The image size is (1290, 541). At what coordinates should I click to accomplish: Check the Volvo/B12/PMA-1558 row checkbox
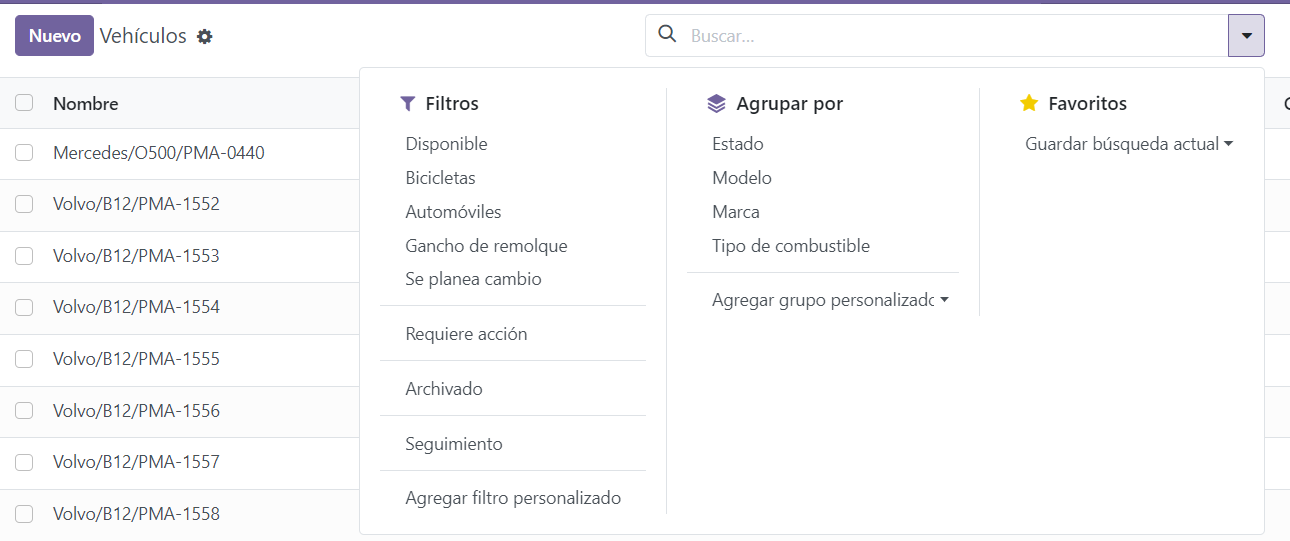[x=24, y=514]
